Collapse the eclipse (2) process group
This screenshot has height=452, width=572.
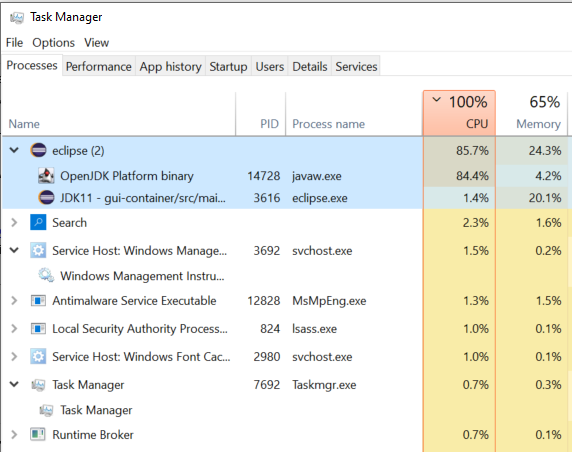[14, 150]
